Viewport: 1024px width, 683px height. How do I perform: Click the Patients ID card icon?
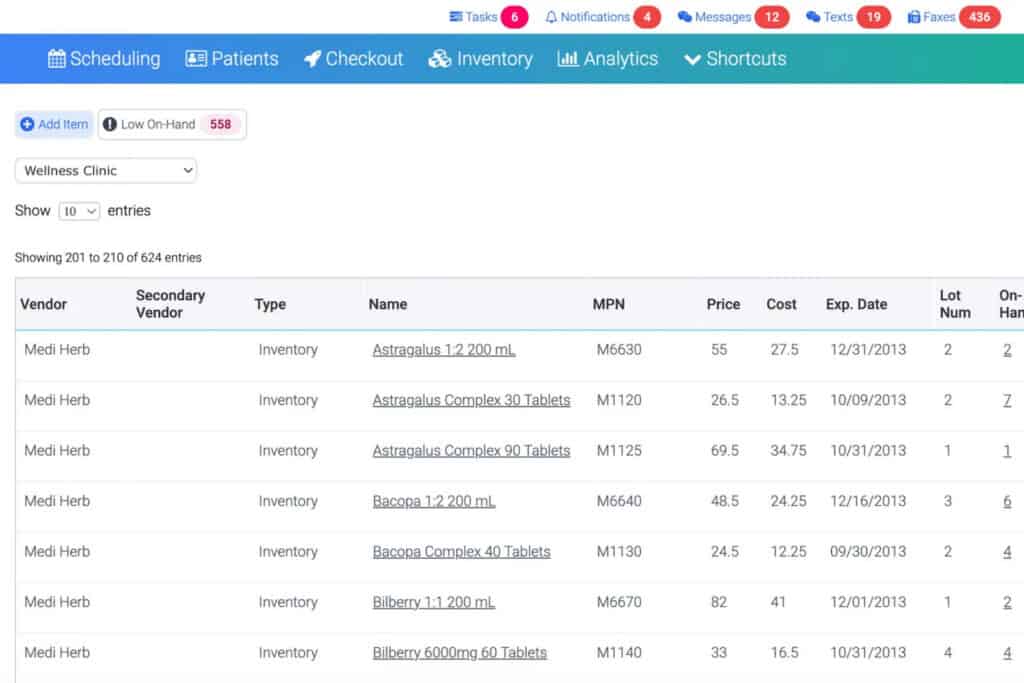(x=196, y=59)
